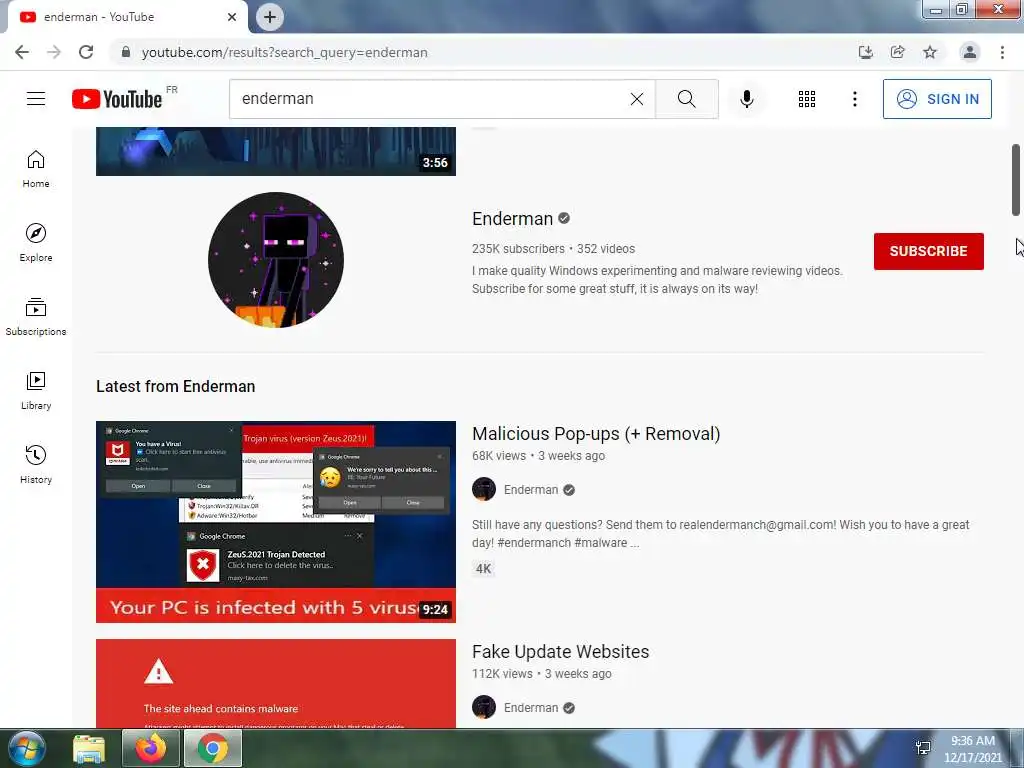Open Chrome profile avatar
The width and height of the screenshot is (1024, 768).
[970, 52]
